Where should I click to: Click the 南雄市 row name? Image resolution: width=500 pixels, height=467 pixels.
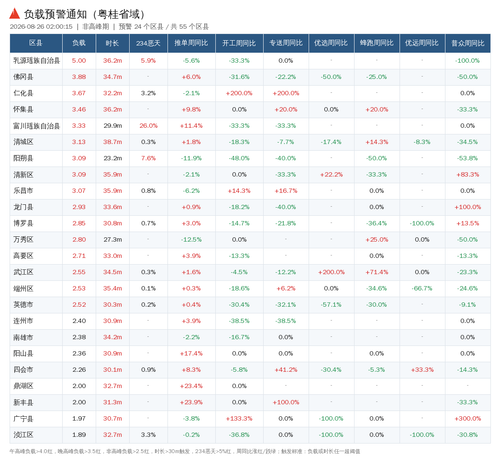point(23,337)
